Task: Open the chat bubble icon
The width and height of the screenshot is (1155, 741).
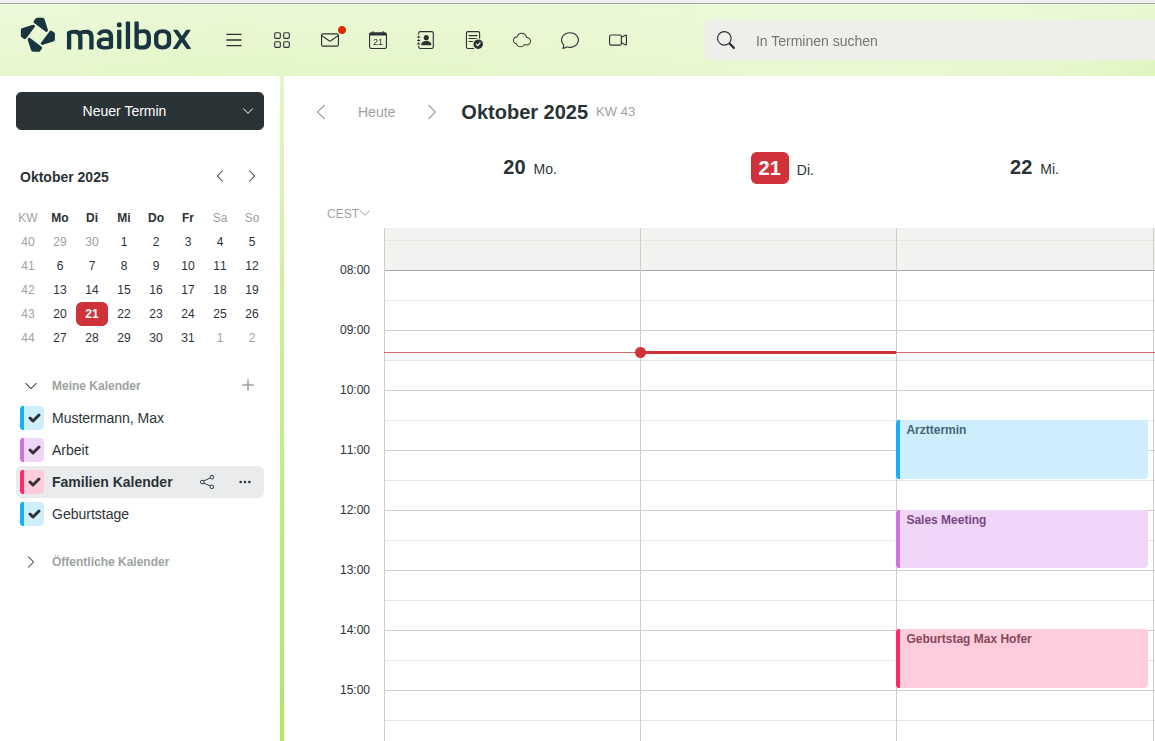Action: [570, 40]
